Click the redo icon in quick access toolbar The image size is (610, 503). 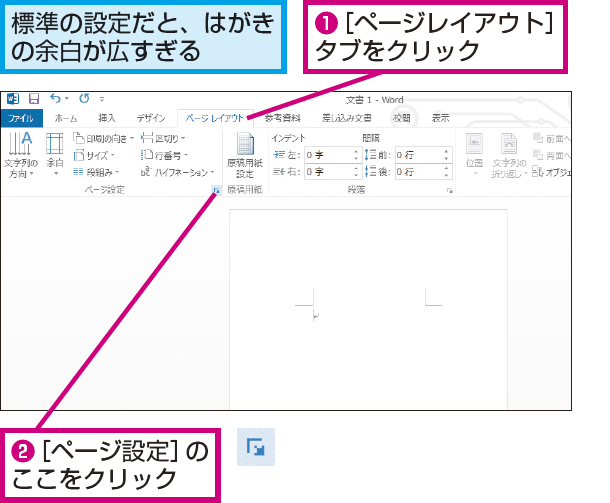tap(84, 98)
